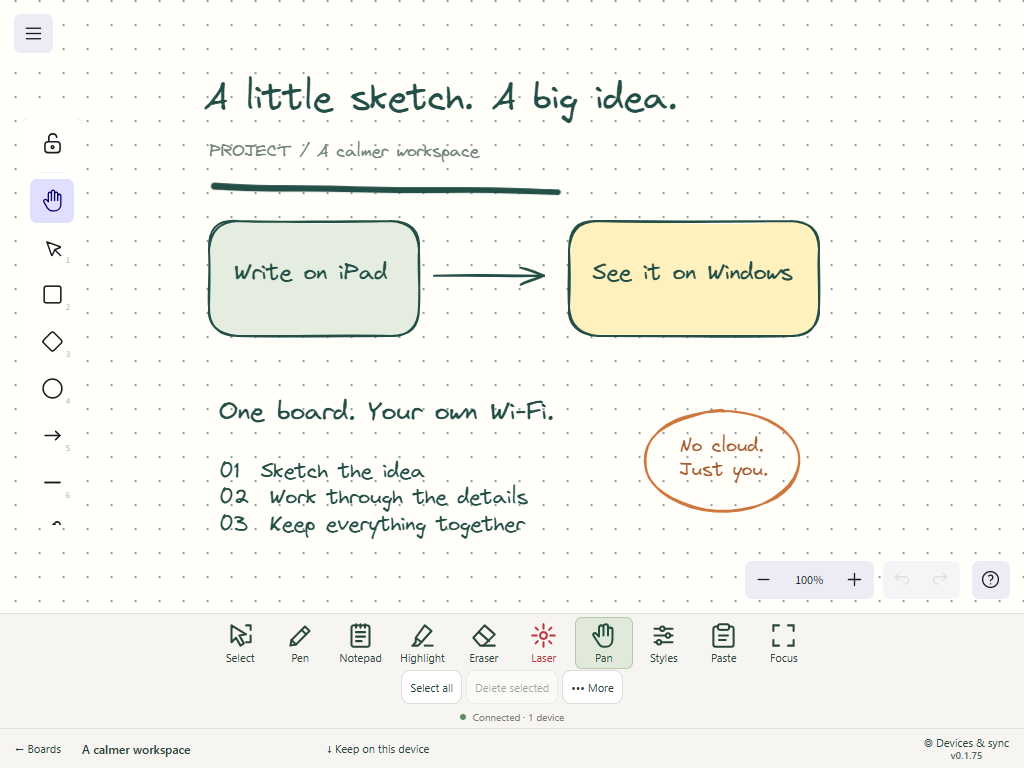Open Devices & sync
1024x768 pixels.
pyautogui.click(x=967, y=743)
